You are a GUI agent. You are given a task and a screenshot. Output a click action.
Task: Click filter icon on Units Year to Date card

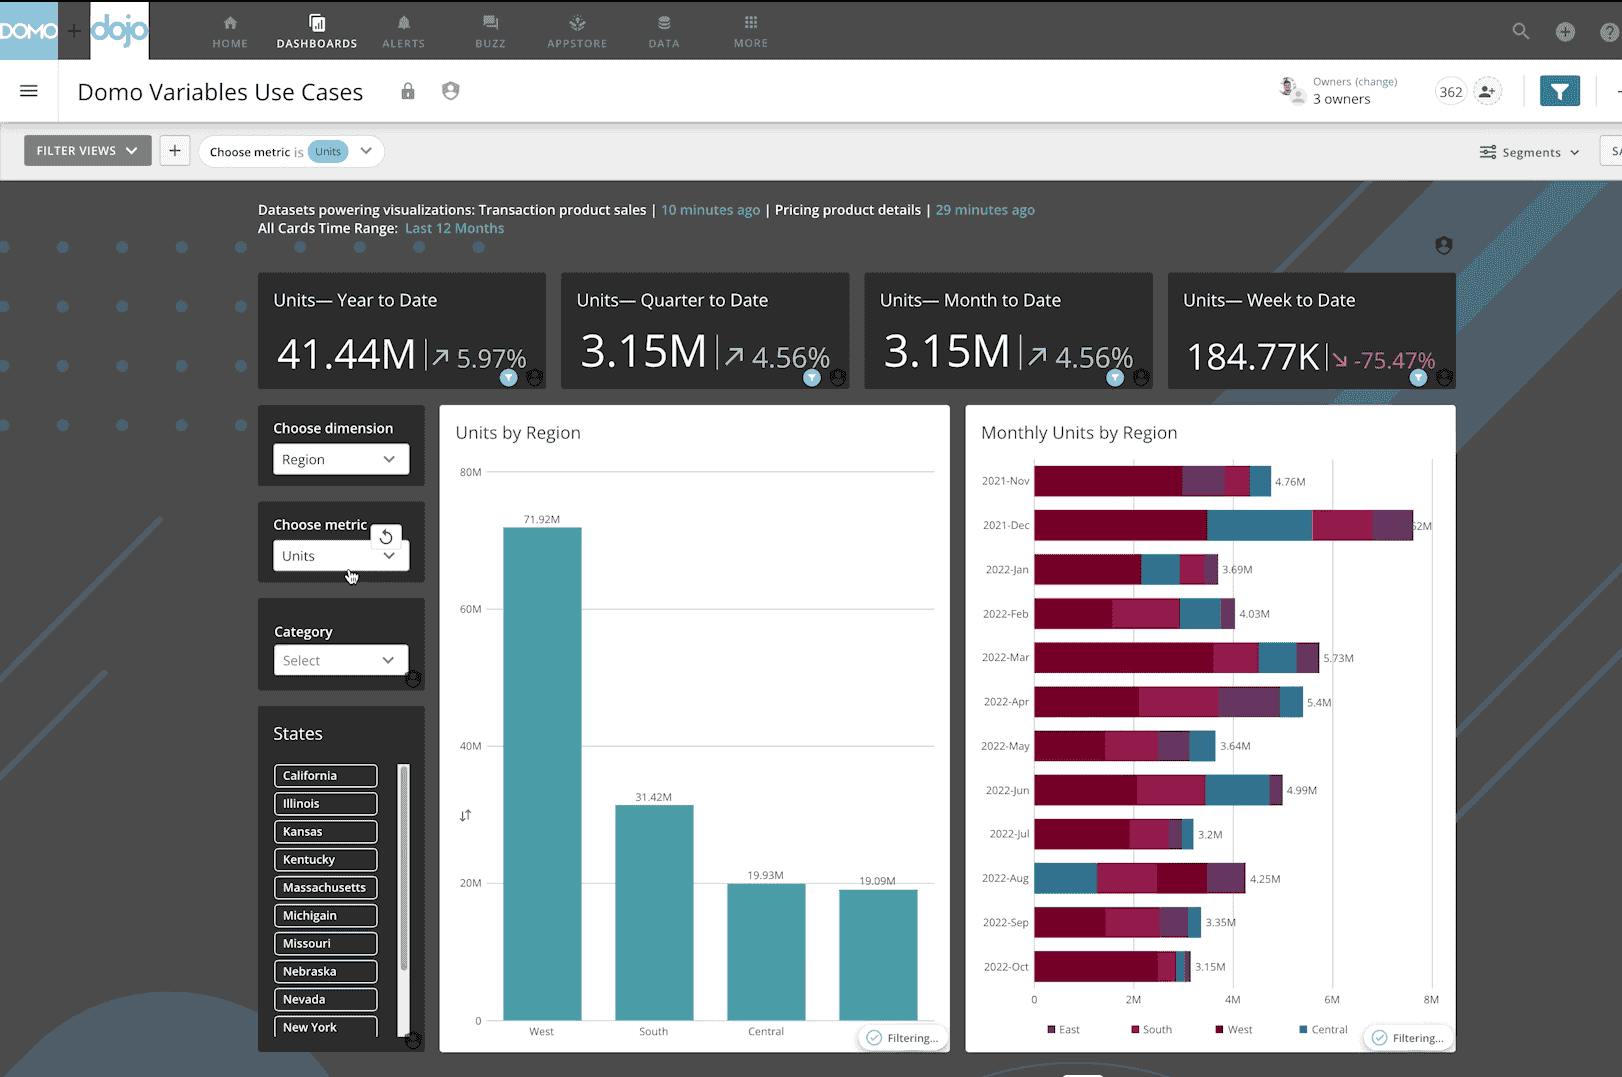508,377
